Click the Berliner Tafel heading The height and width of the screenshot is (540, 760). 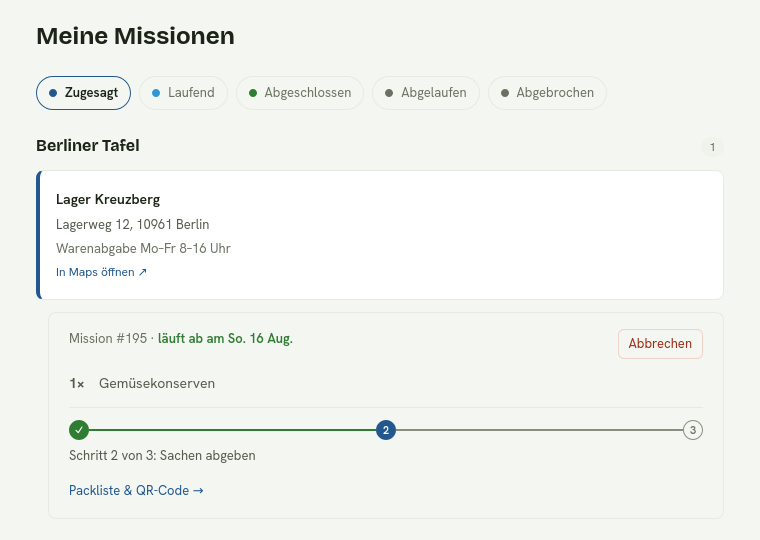click(x=88, y=146)
